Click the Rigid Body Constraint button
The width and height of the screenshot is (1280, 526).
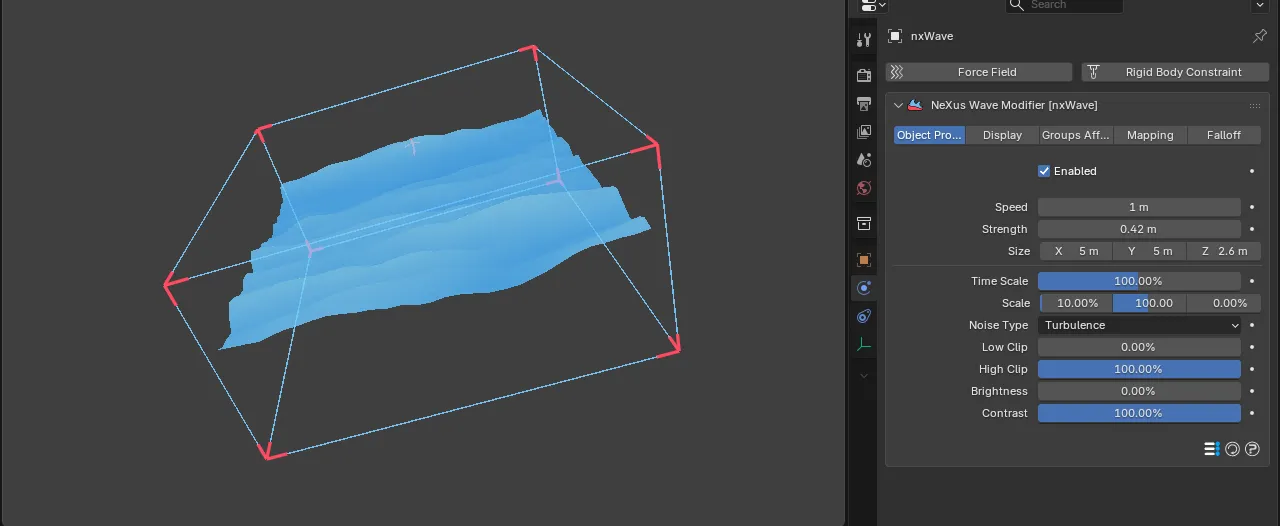click(1175, 72)
